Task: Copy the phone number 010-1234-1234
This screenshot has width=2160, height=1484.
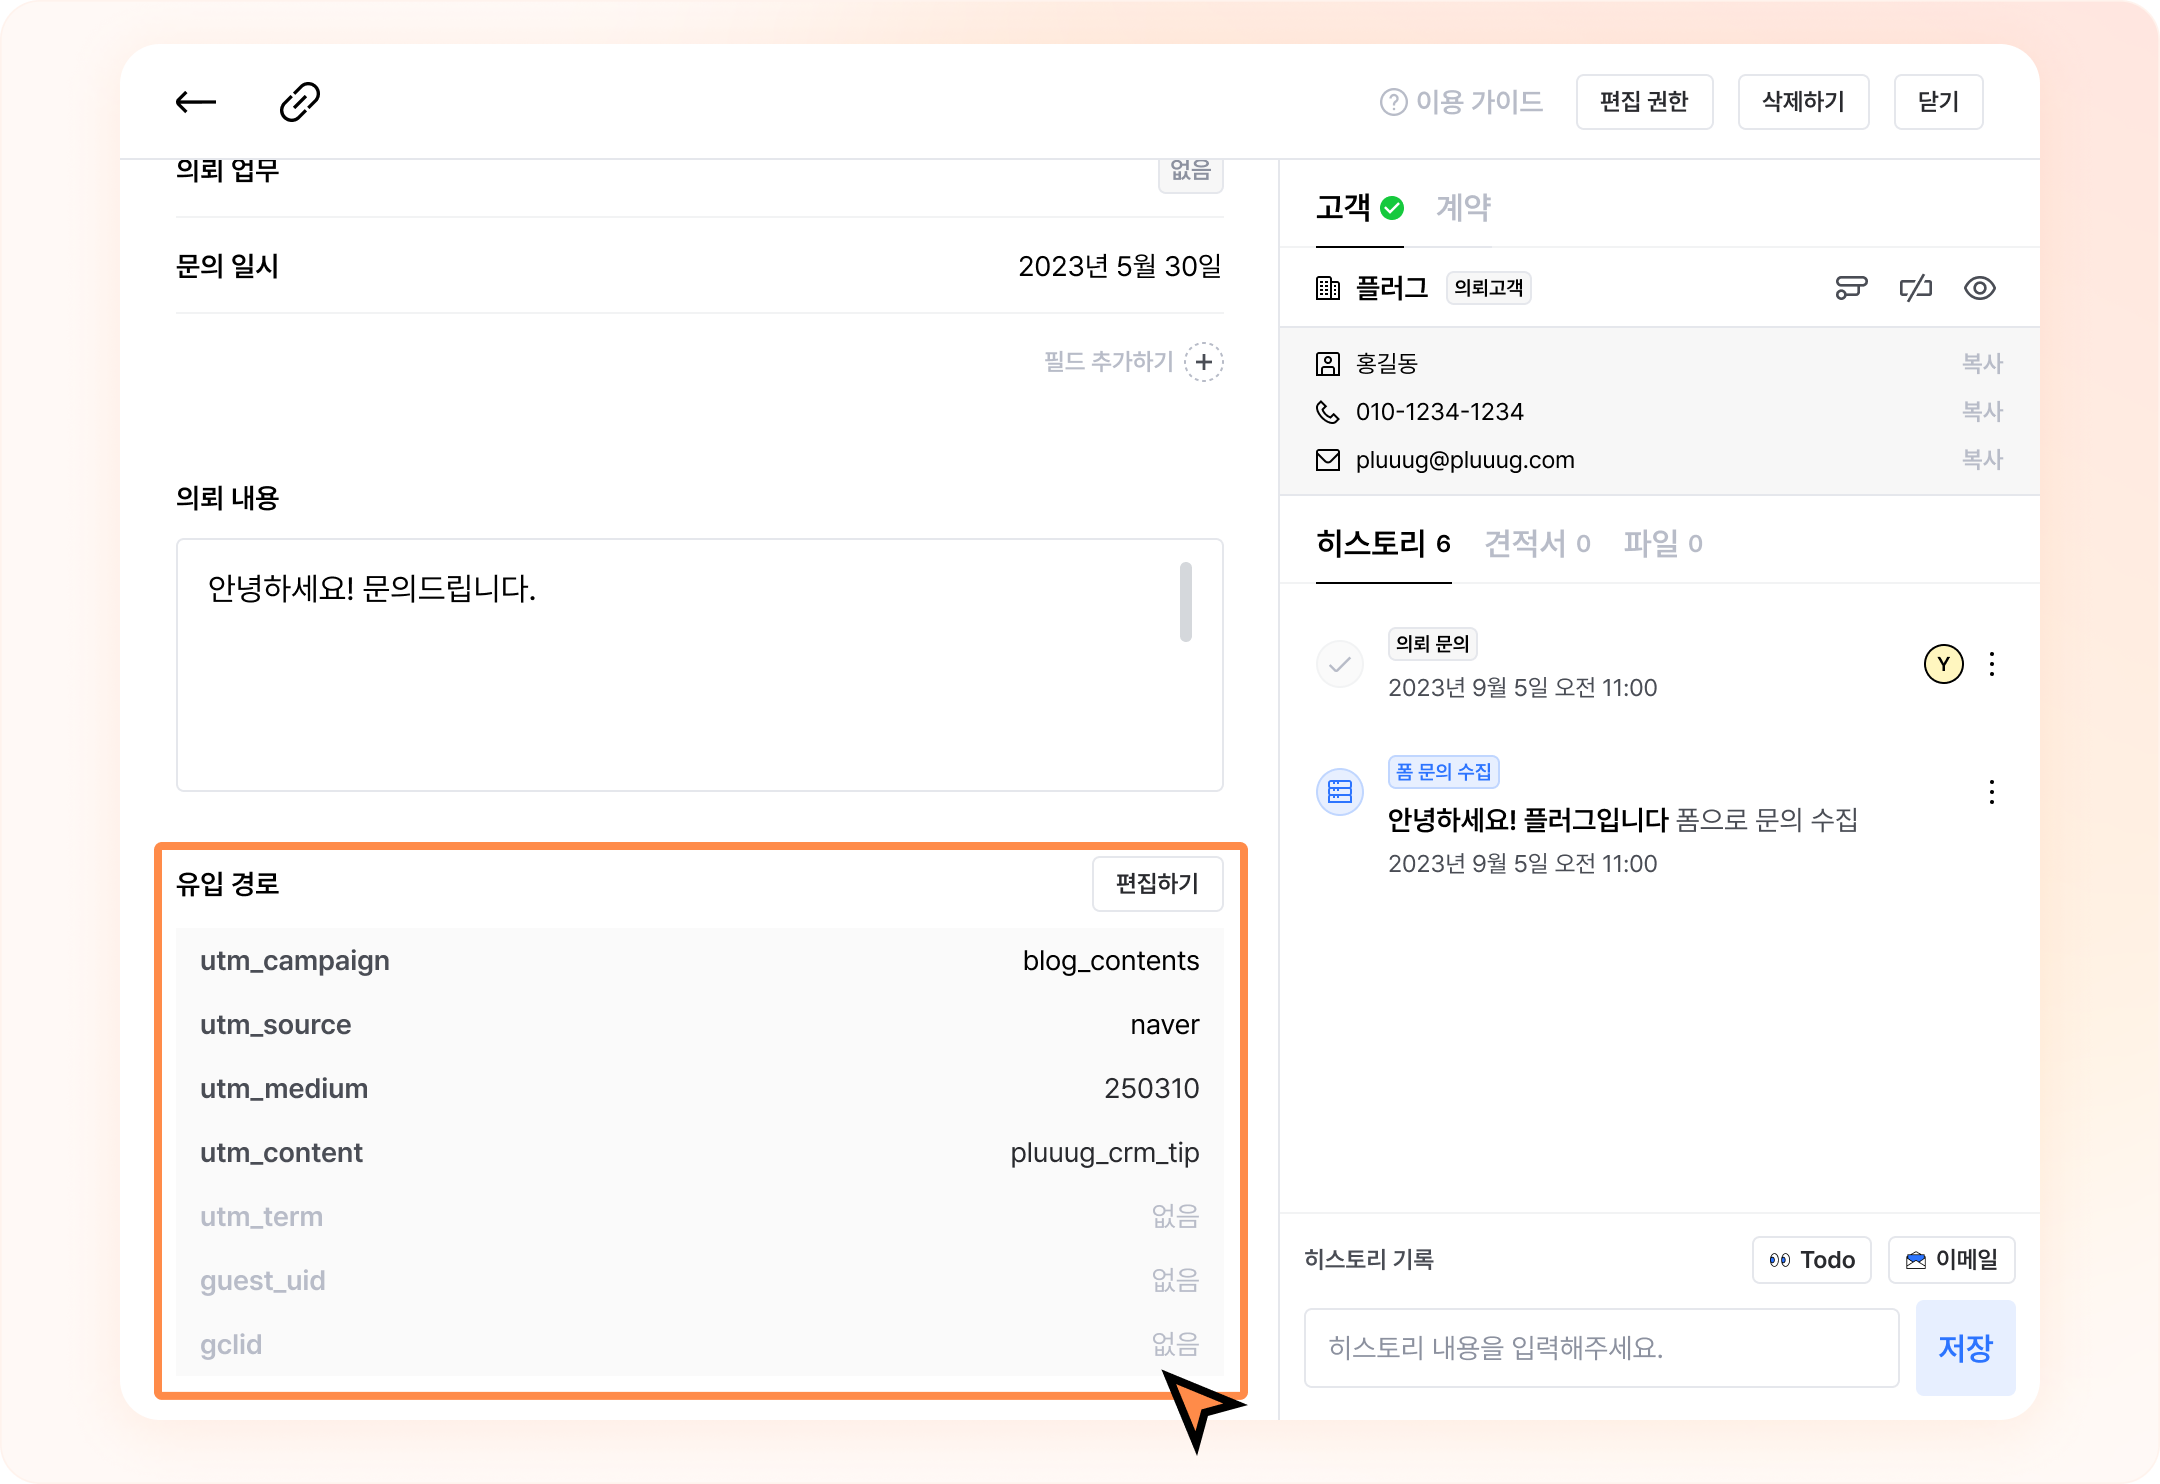Action: 1982,412
